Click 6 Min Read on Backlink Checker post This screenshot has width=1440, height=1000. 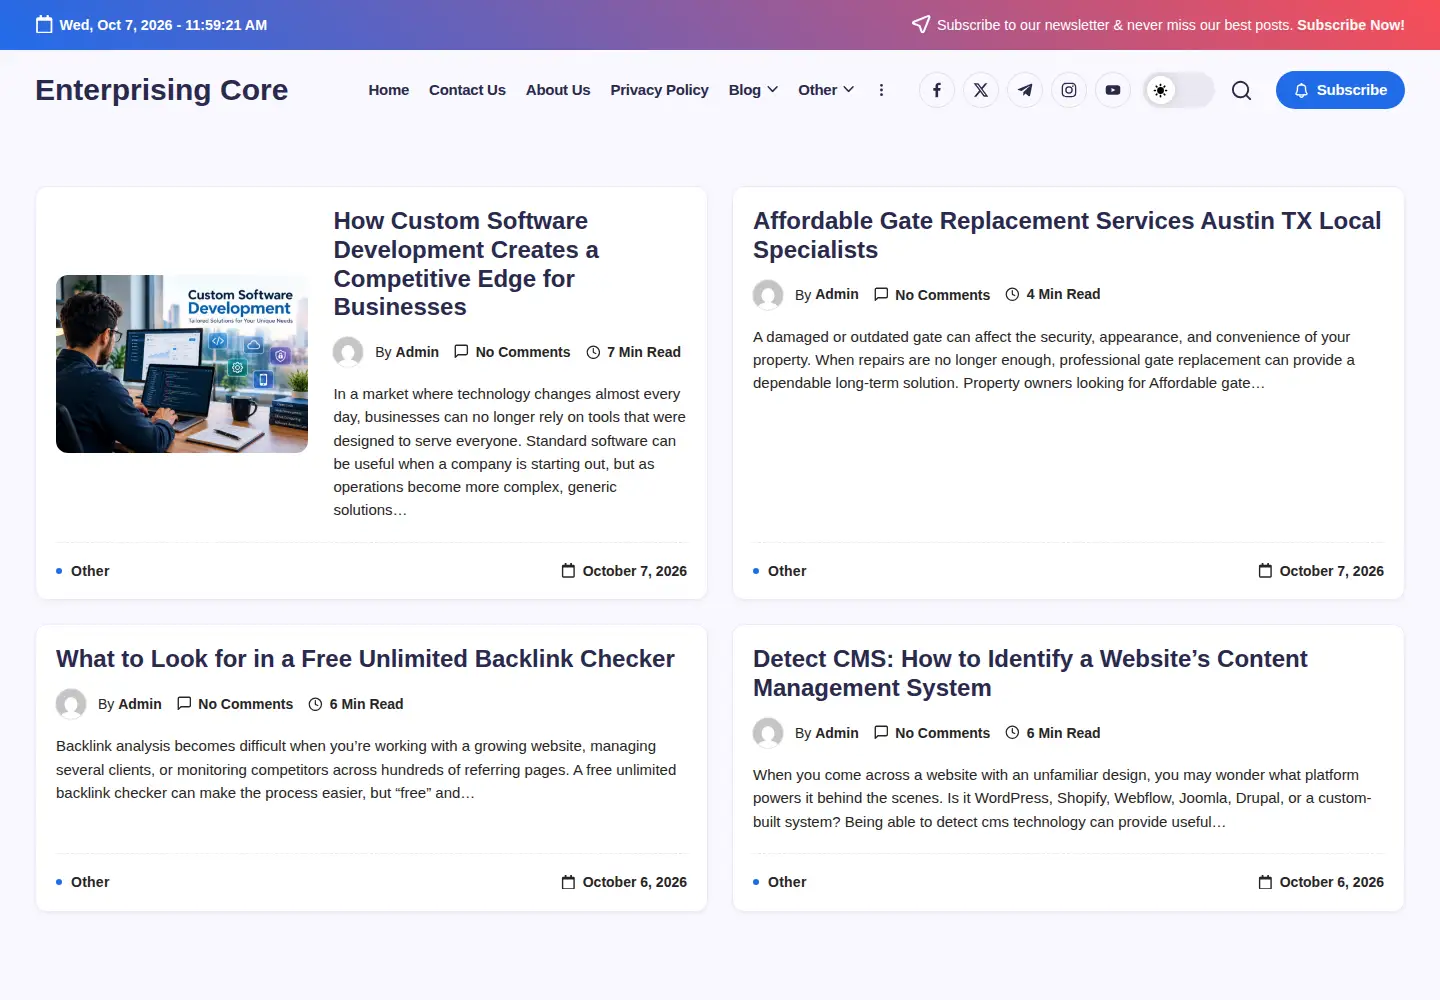pyautogui.click(x=366, y=704)
